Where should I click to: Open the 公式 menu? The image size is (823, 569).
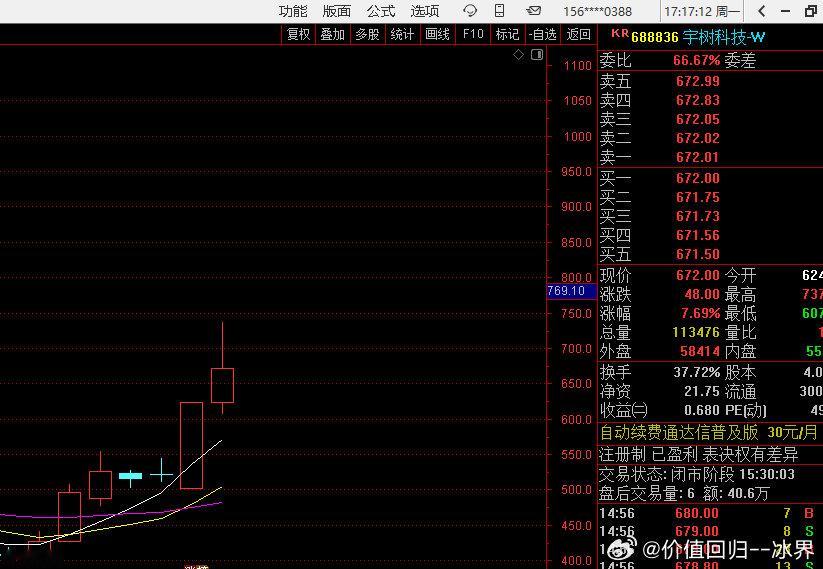click(x=381, y=11)
